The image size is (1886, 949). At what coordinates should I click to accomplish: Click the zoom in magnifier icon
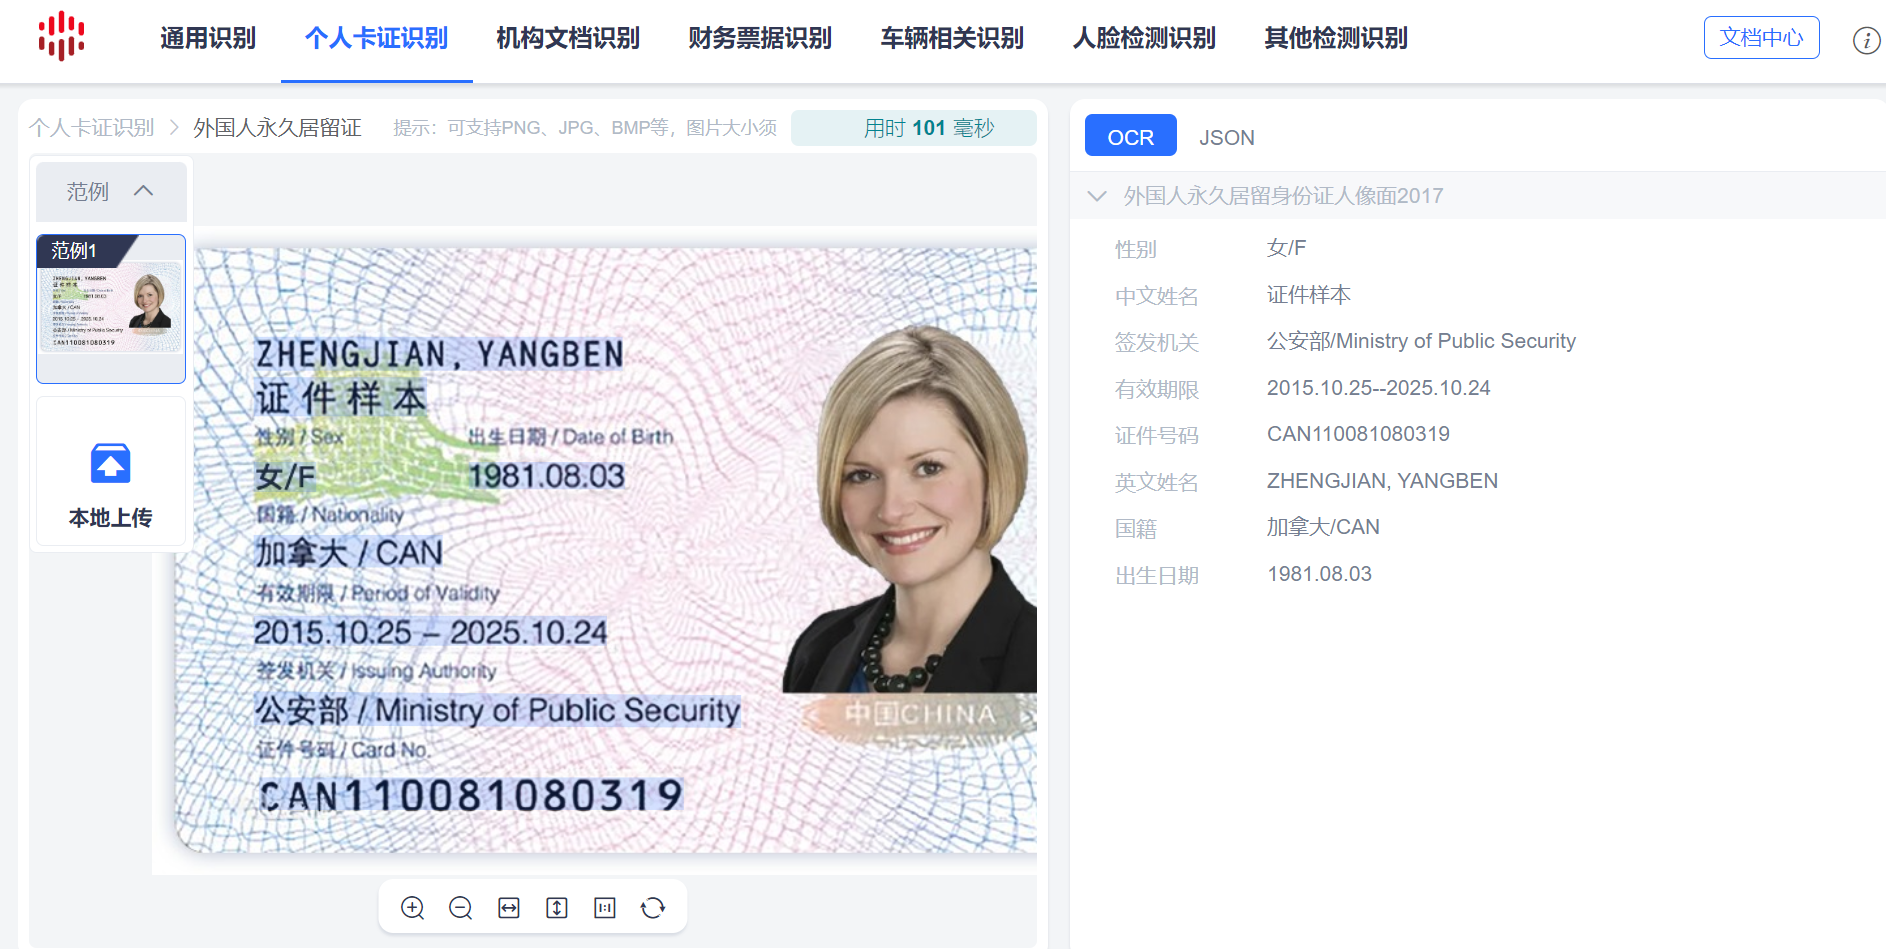click(x=412, y=907)
